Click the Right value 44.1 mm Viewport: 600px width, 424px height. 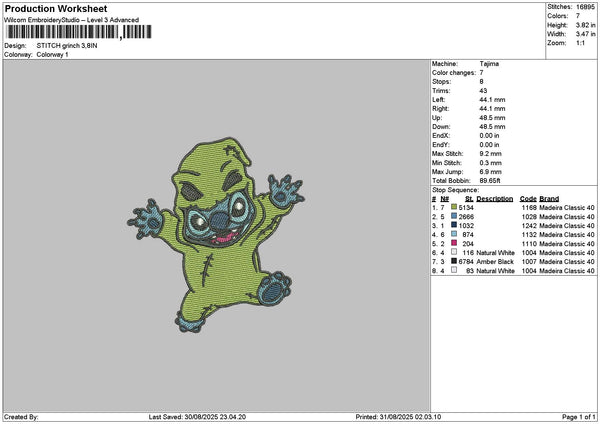(492, 109)
